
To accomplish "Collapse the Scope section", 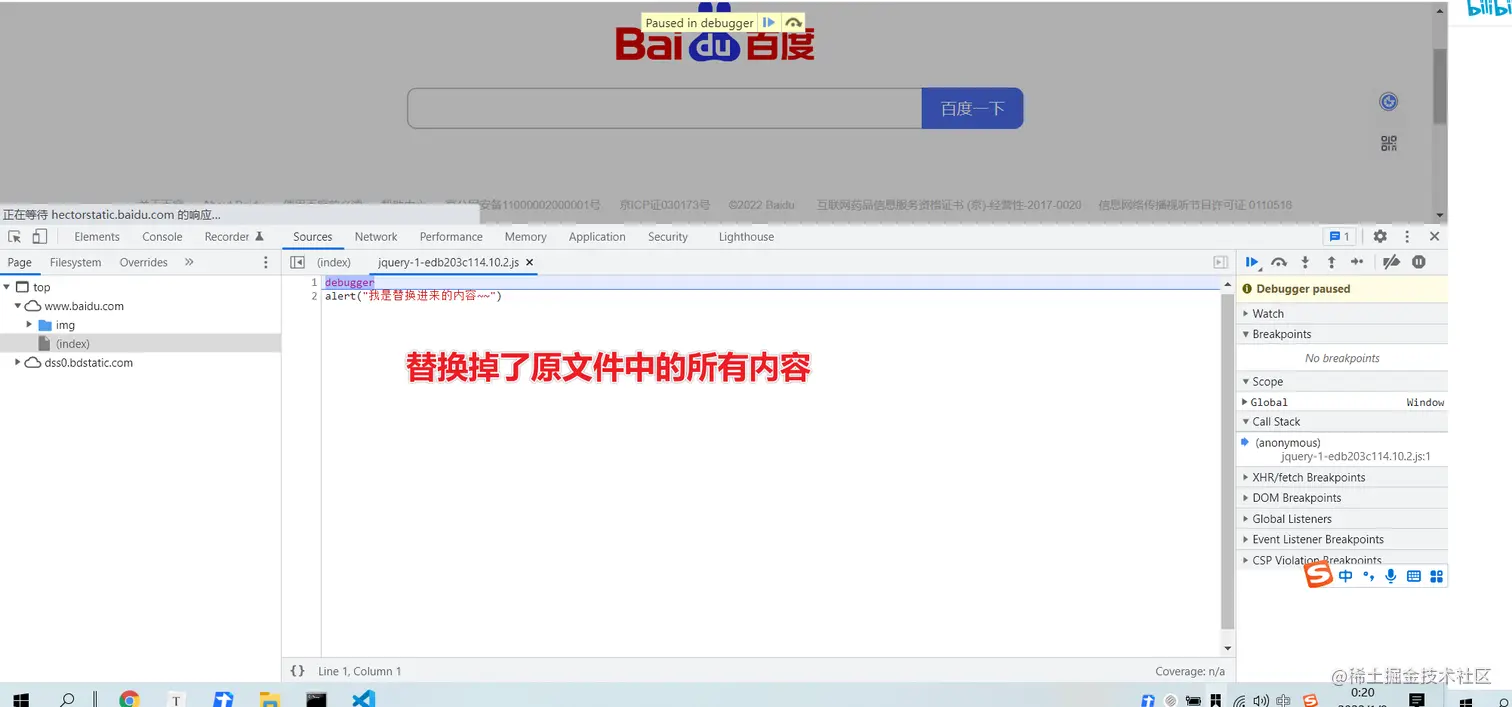I will click(x=1342, y=381).
